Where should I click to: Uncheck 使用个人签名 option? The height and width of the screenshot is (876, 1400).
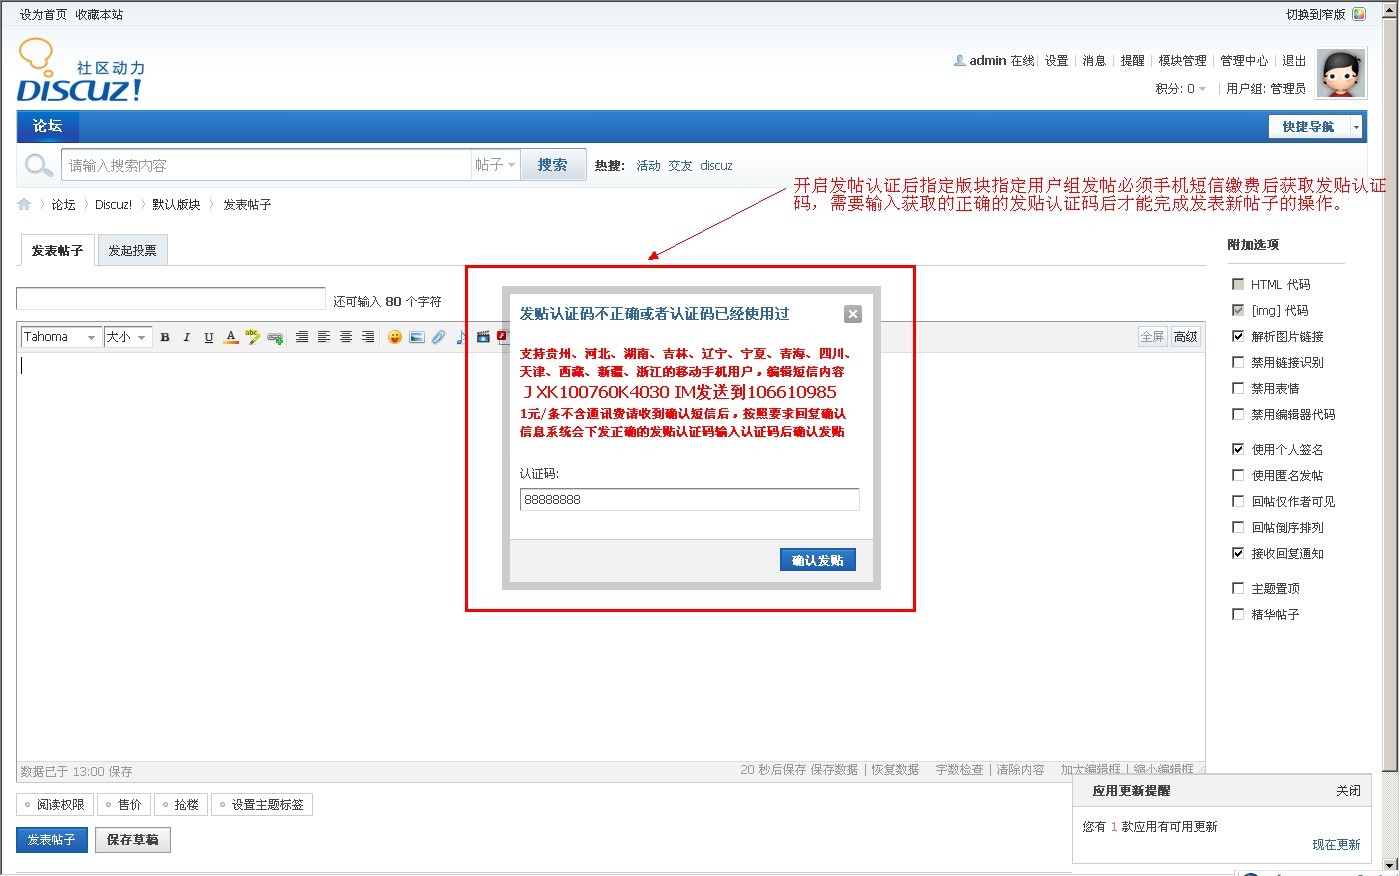tap(1238, 449)
